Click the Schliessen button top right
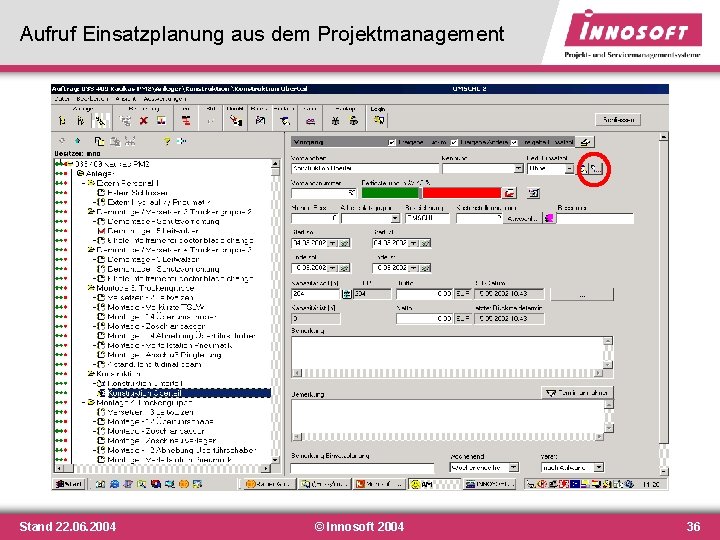This screenshot has width=720, height=540. pyautogui.click(x=618, y=120)
